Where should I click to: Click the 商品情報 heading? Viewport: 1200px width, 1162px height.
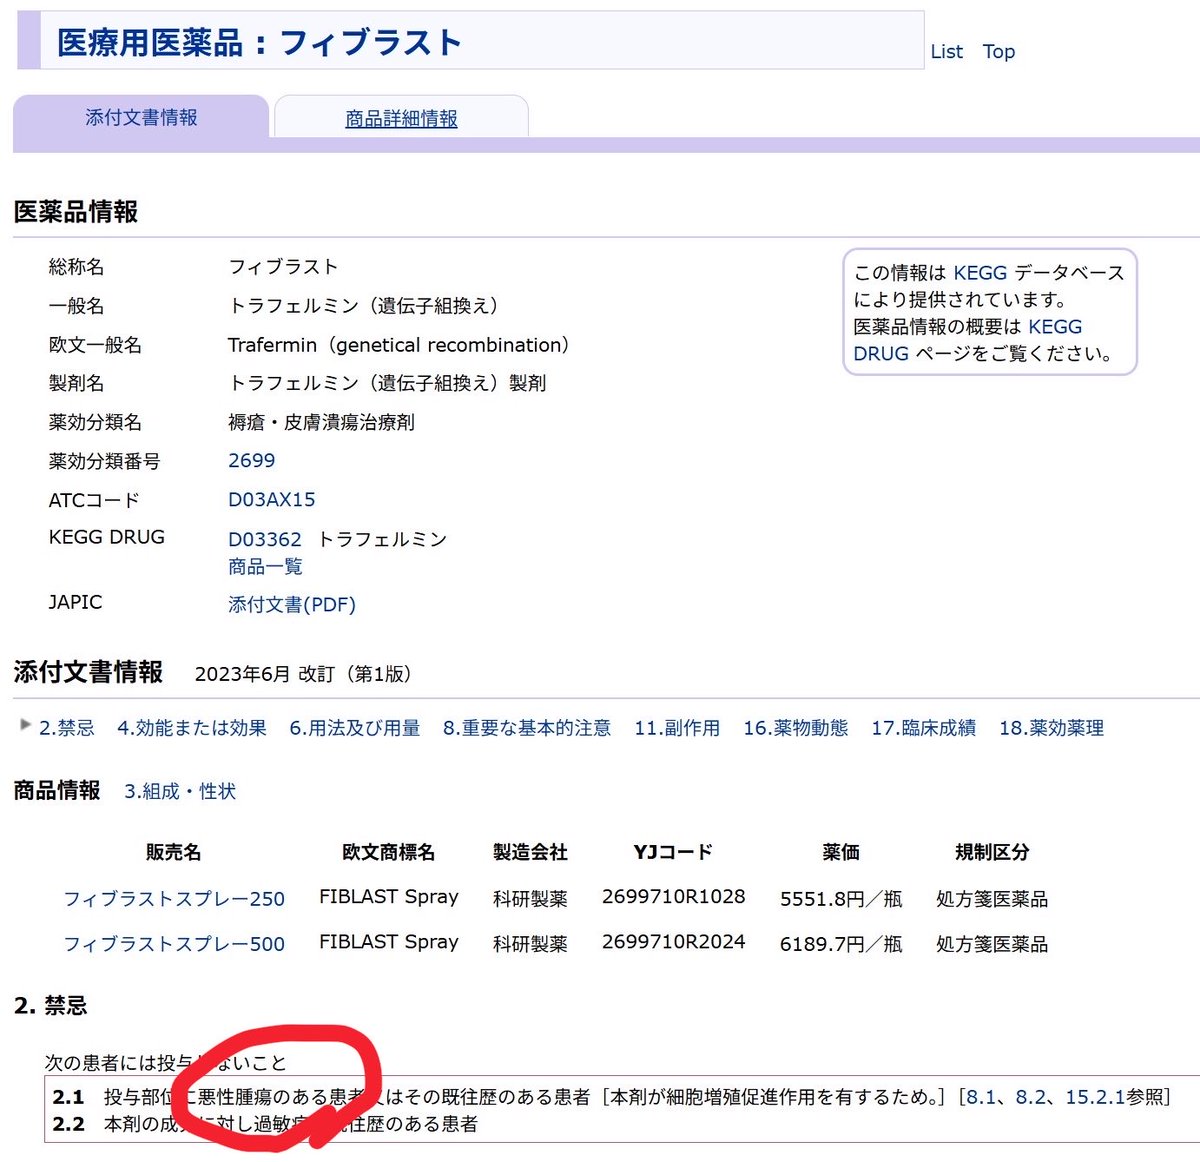57,790
